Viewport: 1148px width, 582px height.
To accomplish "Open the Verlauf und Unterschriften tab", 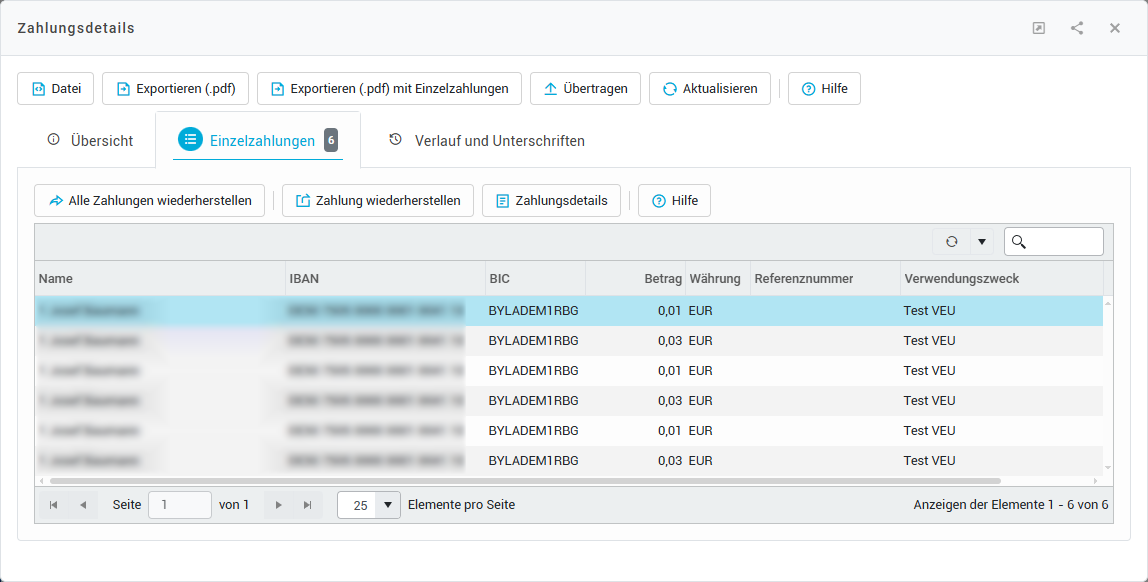I will click(486, 141).
